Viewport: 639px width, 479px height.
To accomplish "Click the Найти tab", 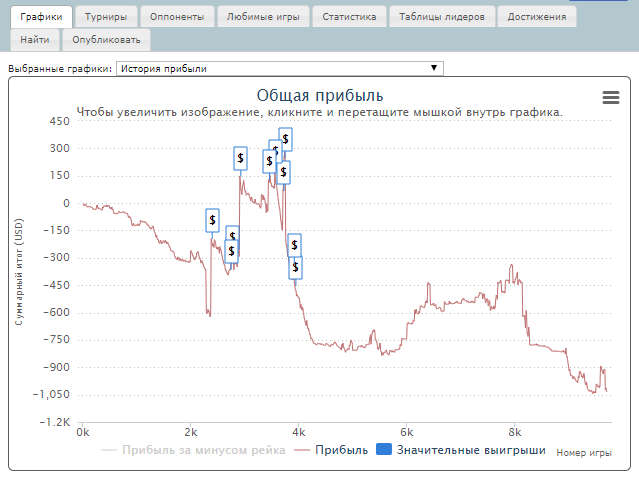I will (35, 40).
